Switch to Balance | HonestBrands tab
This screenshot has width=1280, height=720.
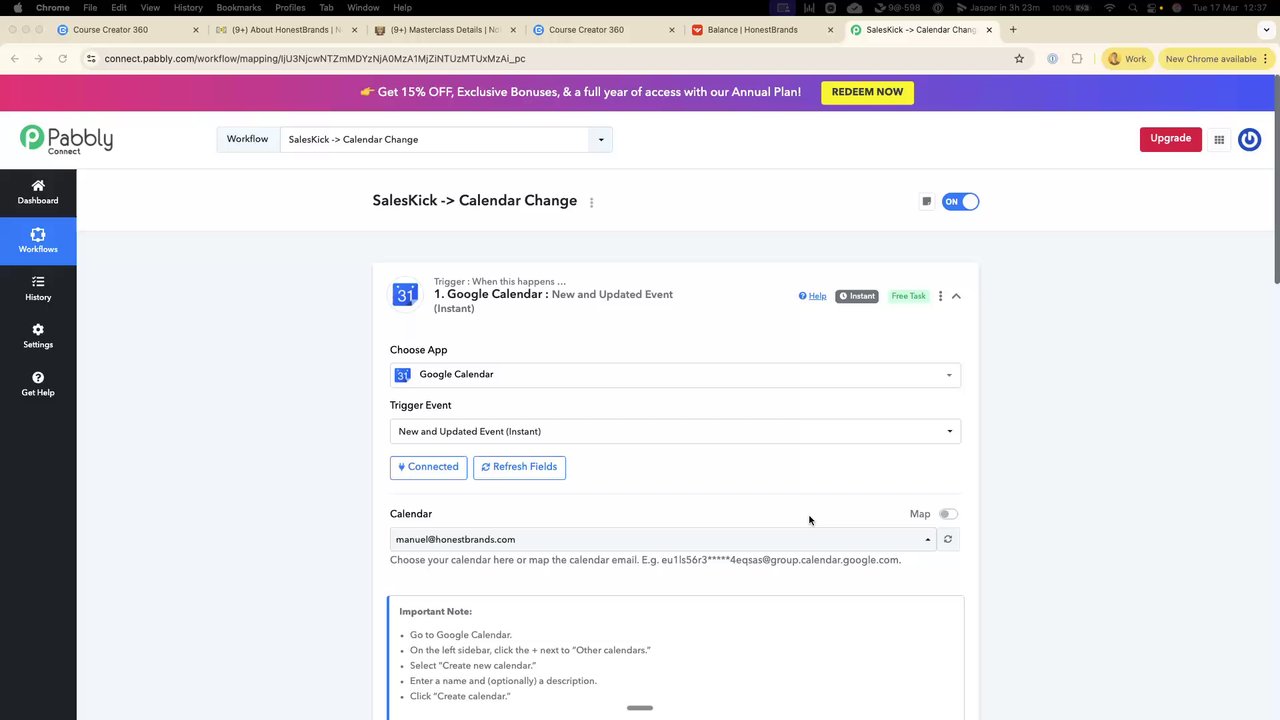click(x=753, y=30)
